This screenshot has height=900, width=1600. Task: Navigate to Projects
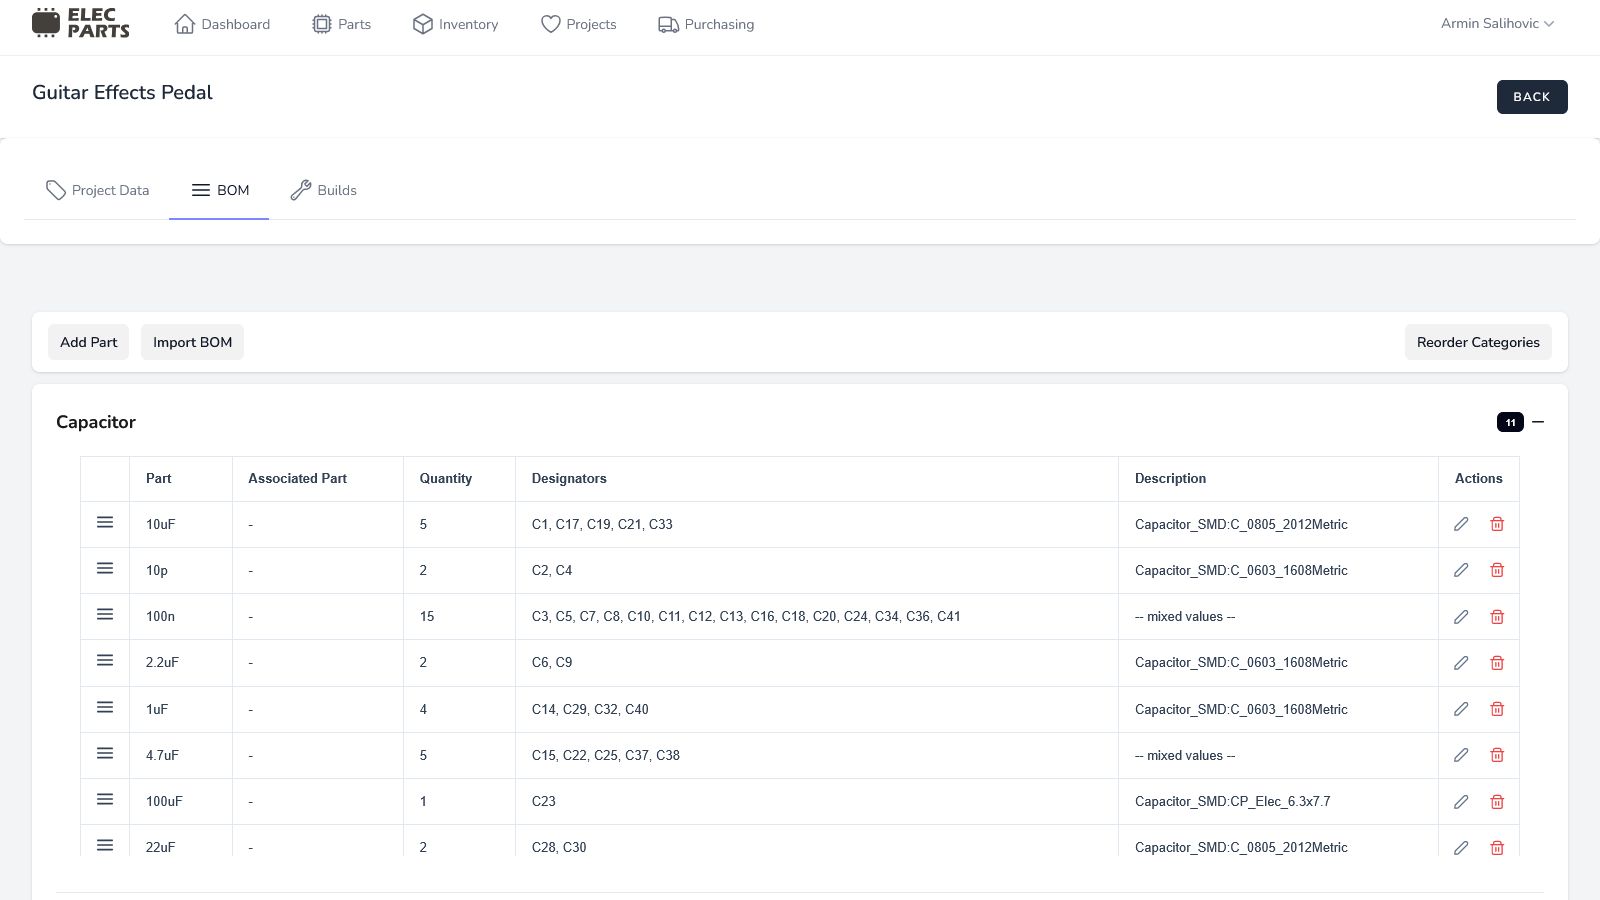[x=578, y=24]
